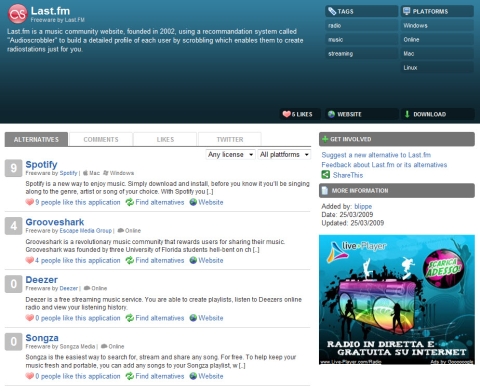
Task: Click the heart icon in Grooveshark row
Action: 30,260
